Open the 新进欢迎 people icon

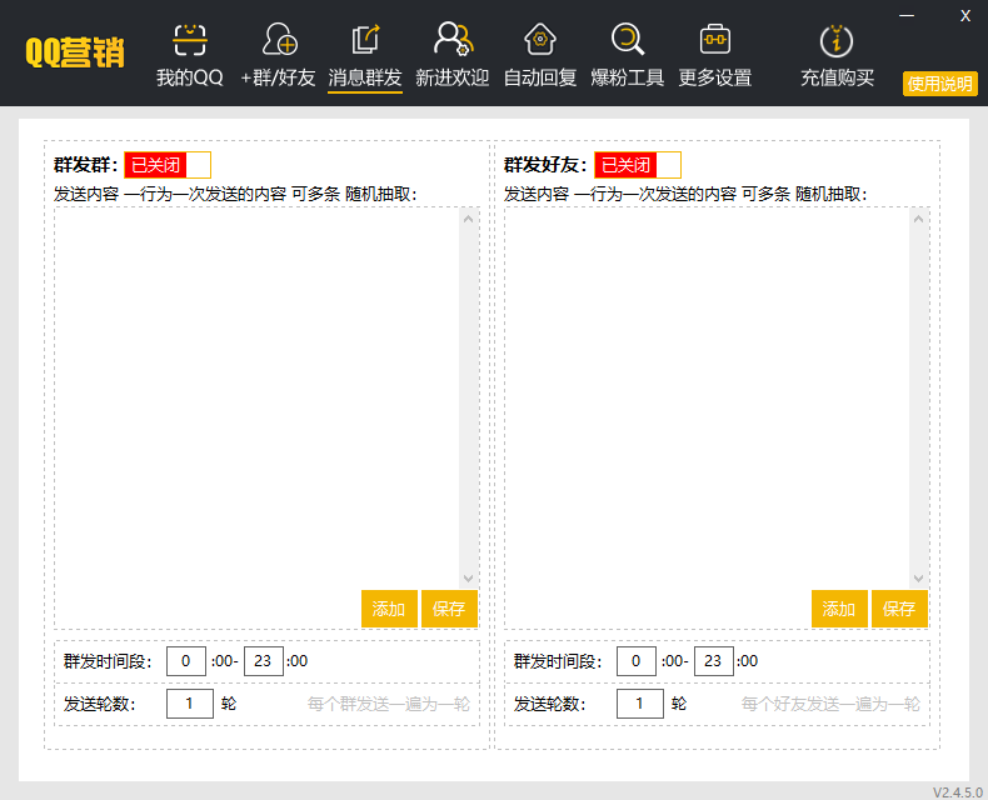(452, 39)
